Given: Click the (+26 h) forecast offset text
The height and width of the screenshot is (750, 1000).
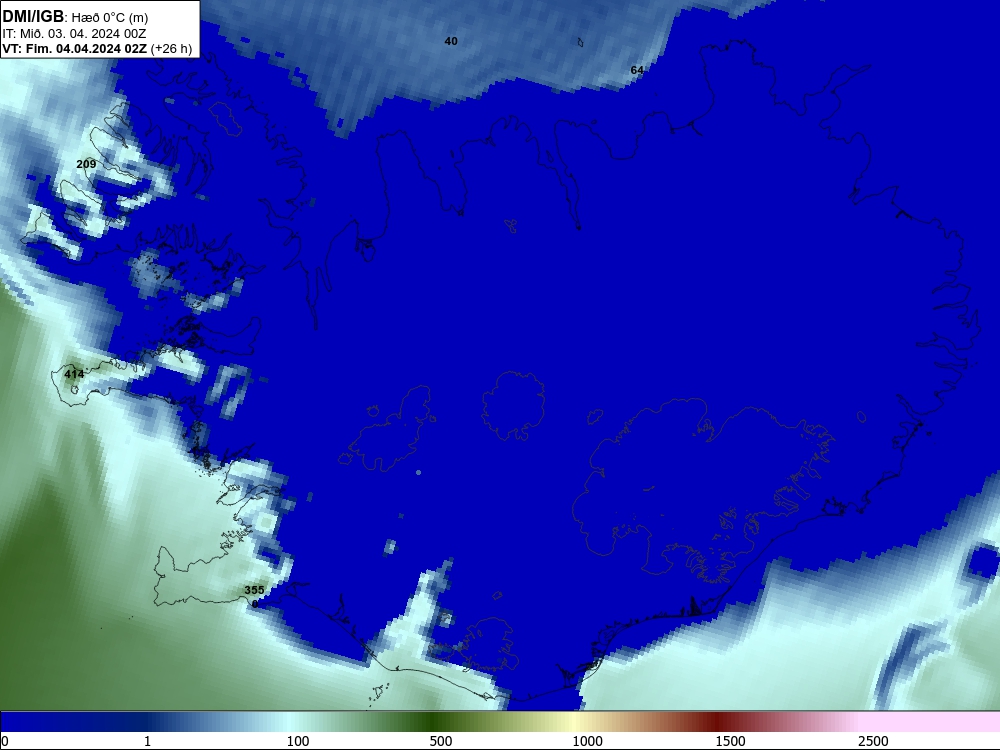Looking at the screenshot, I should click(x=172, y=48).
